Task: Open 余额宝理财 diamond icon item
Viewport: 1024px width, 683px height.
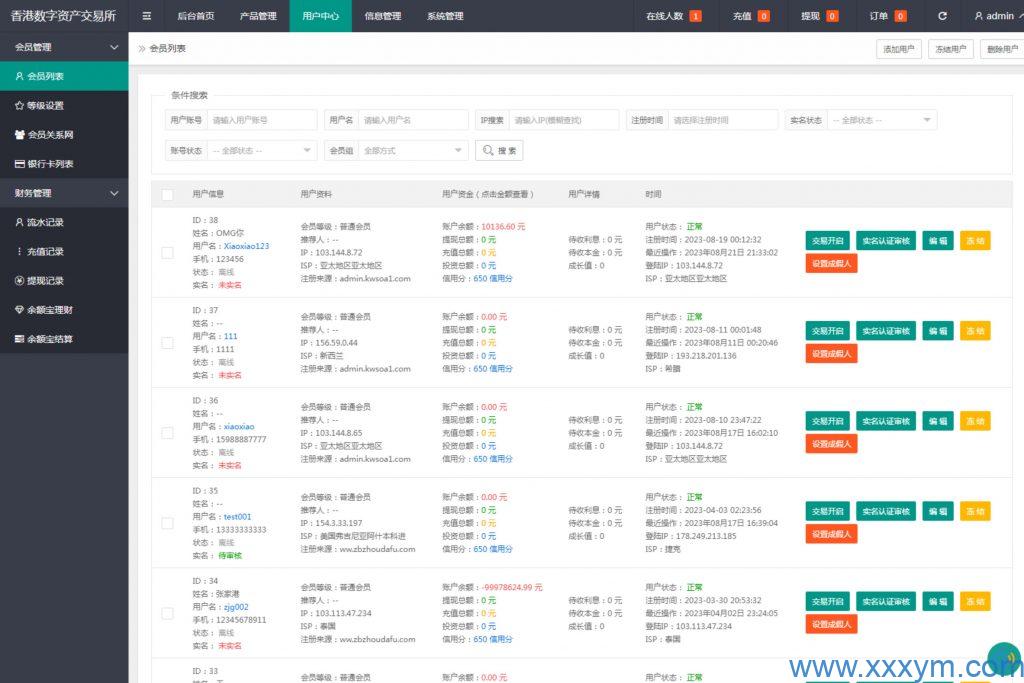Action: pyautogui.click(x=20, y=310)
